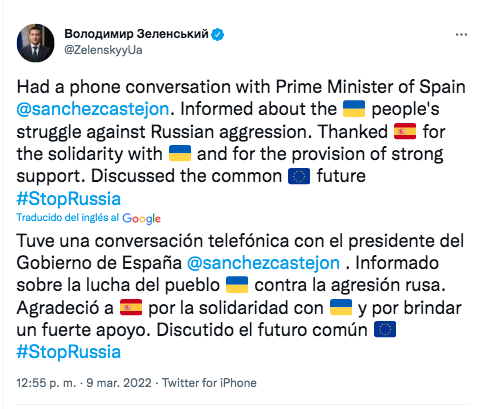The width and height of the screenshot is (481, 409).
Task: Open @sanchezcastejon mention in Spanish translation
Action: pyautogui.click(x=263, y=263)
